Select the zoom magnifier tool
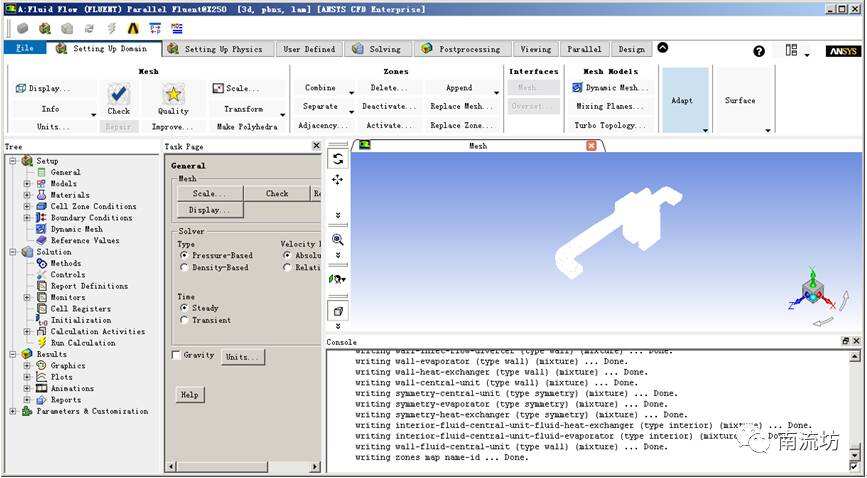This screenshot has width=867, height=478. coord(337,240)
